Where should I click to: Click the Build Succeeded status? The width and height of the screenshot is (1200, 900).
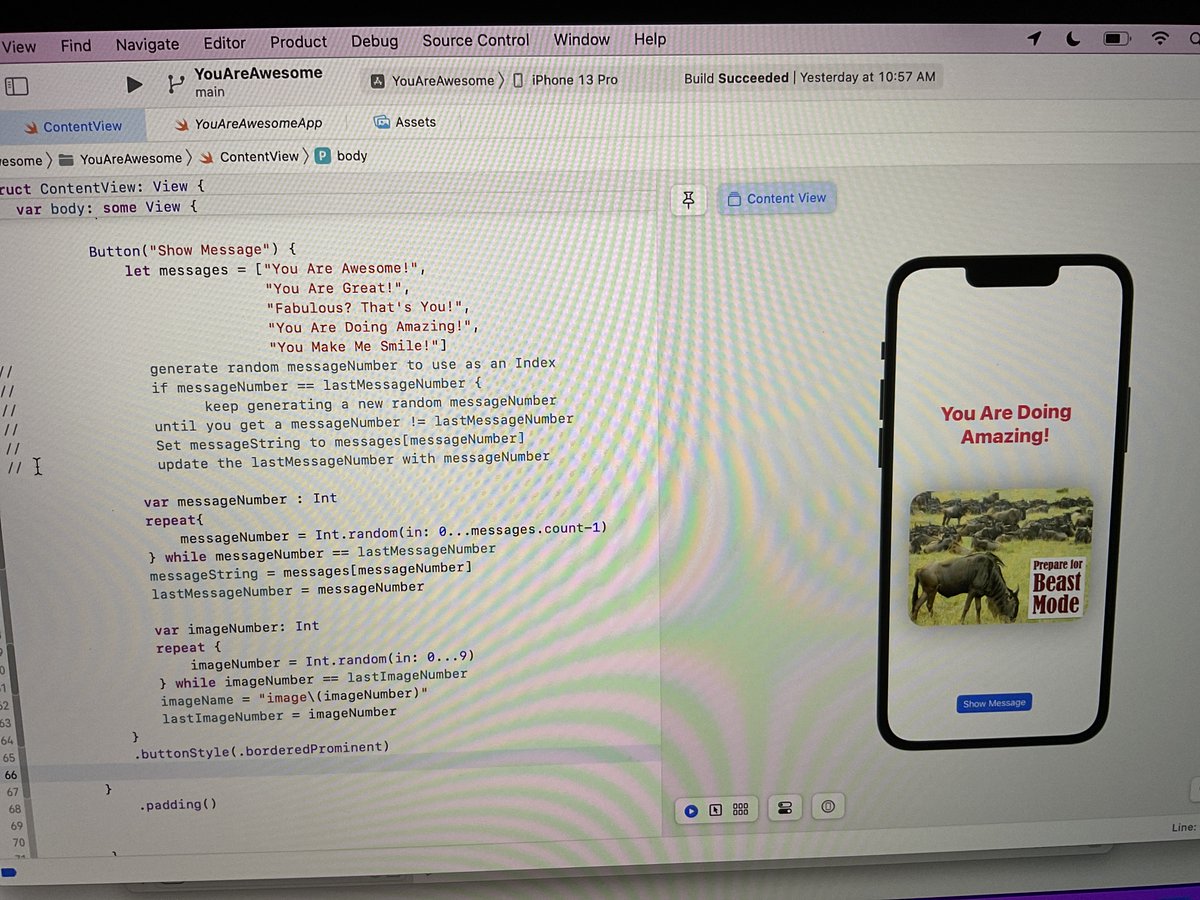click(736, 77)
